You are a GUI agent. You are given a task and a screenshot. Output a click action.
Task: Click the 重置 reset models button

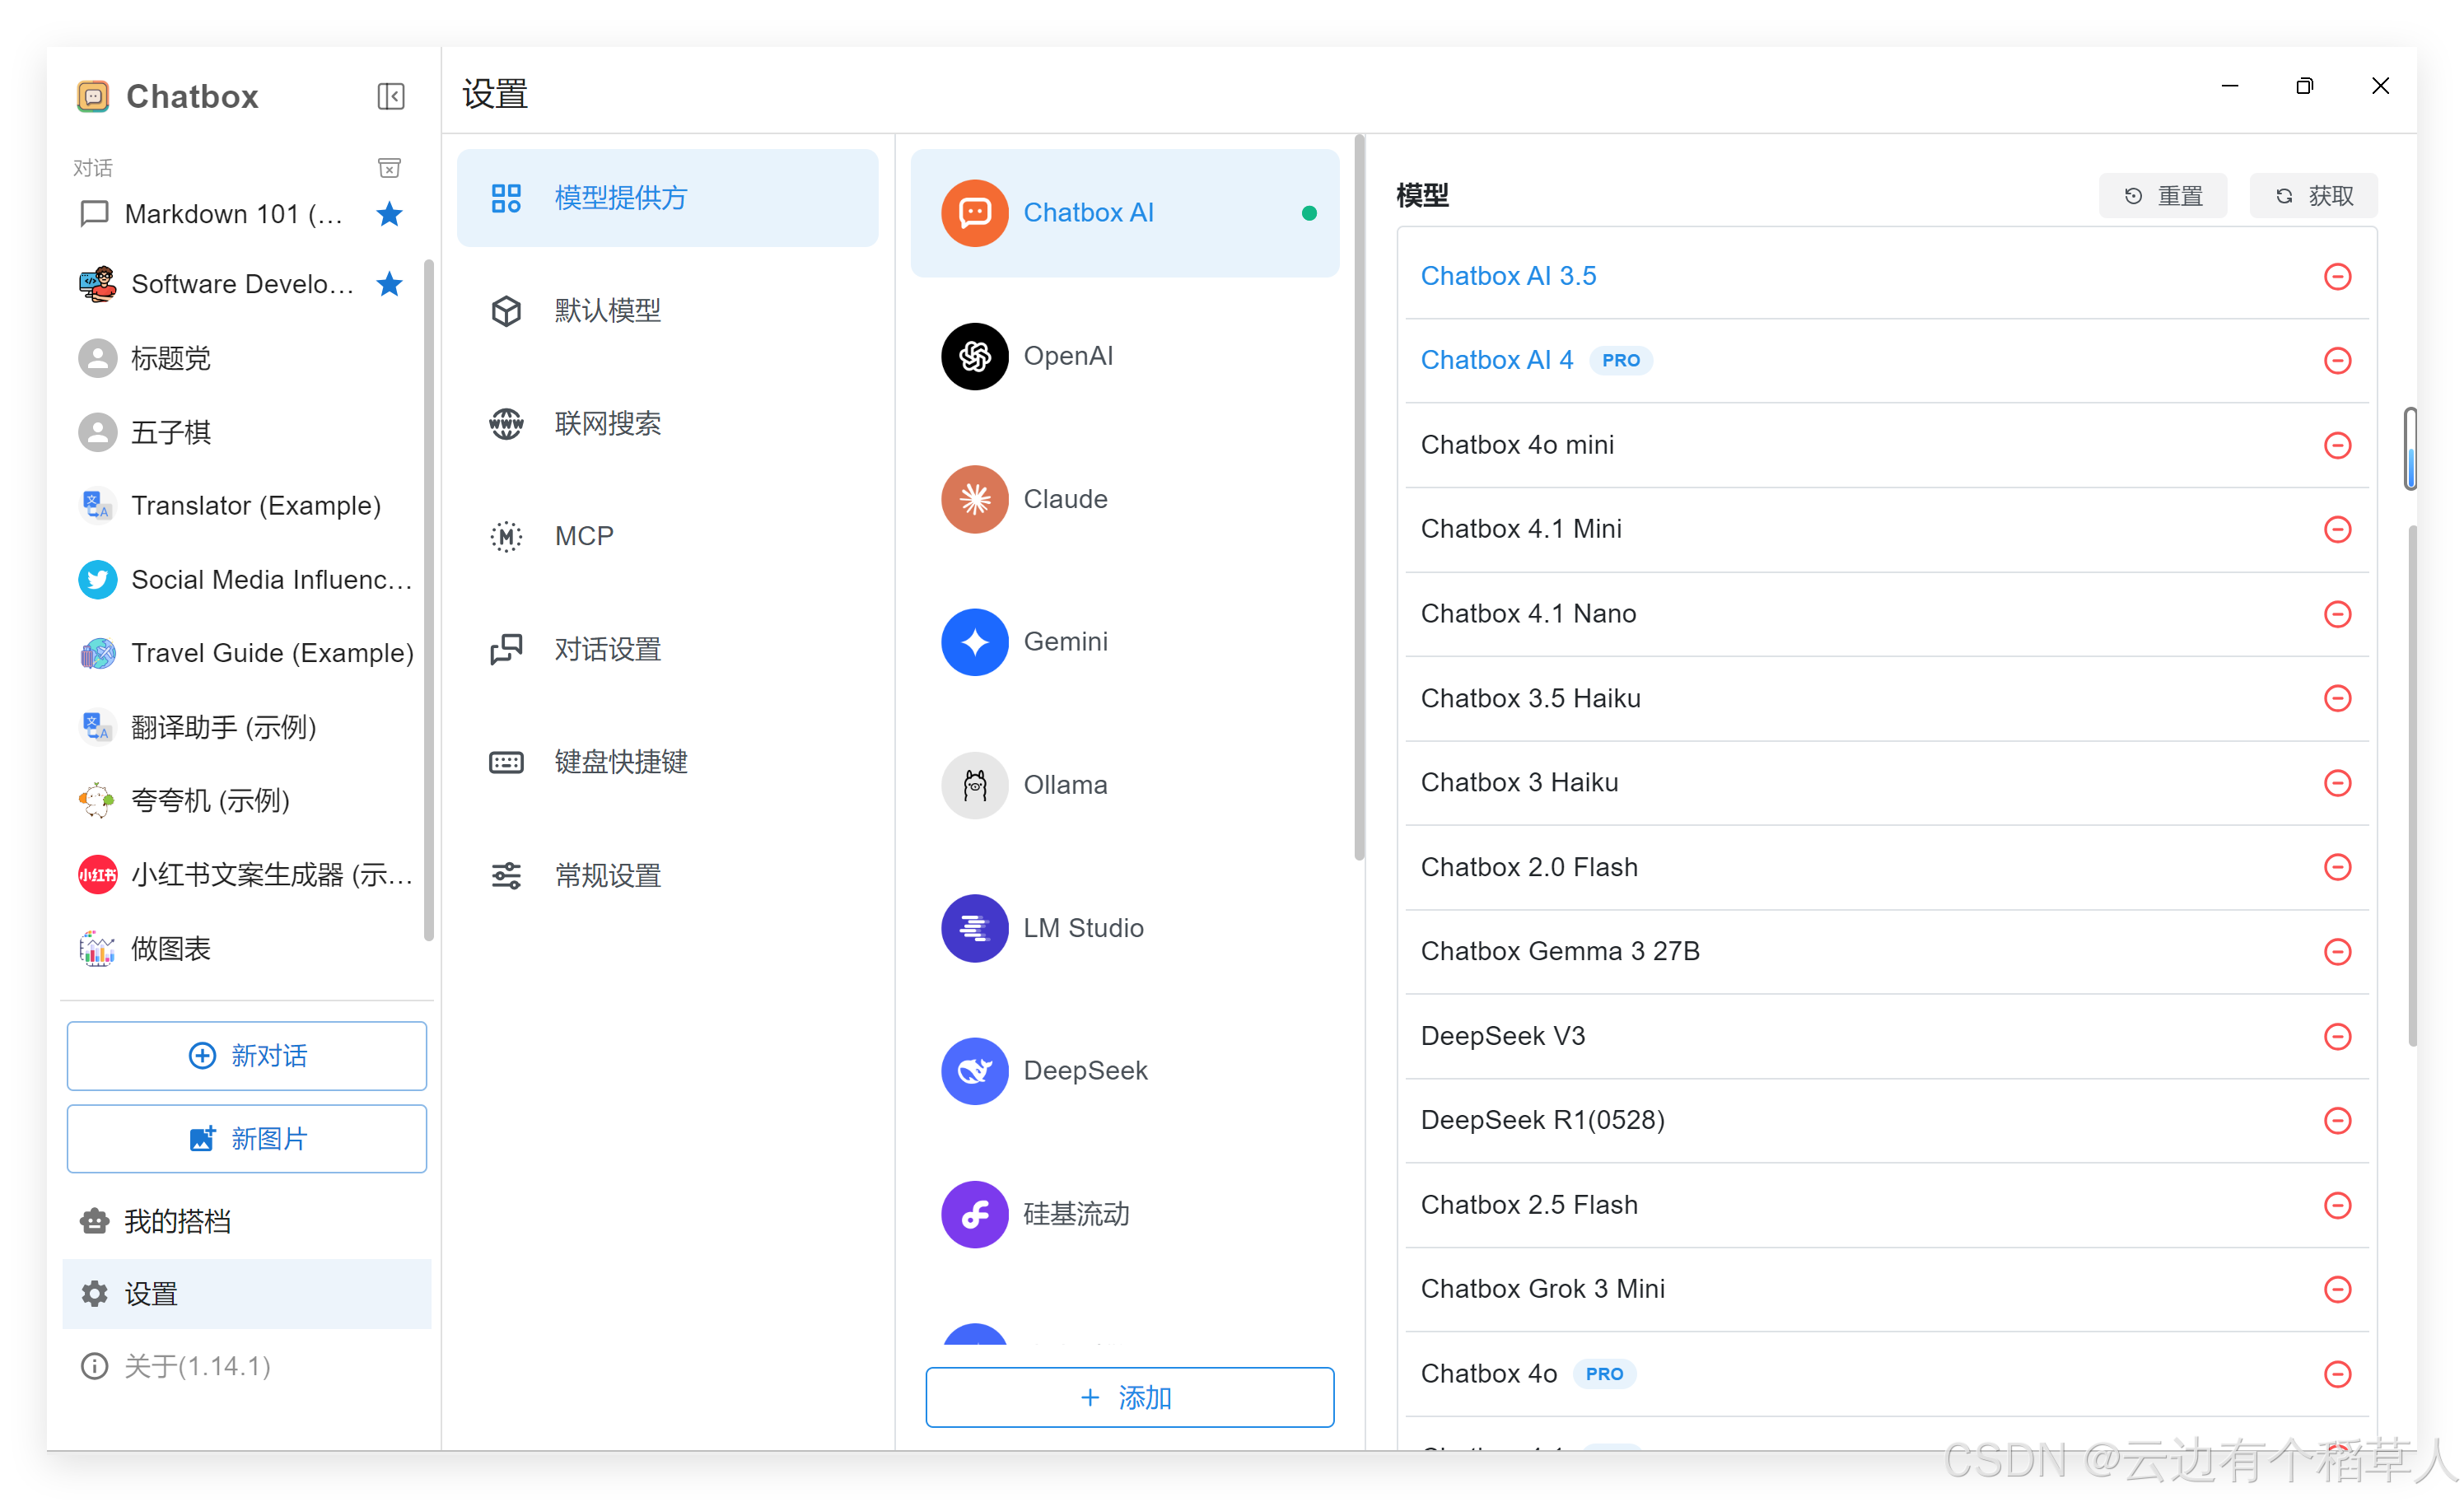click(2163, 195)
